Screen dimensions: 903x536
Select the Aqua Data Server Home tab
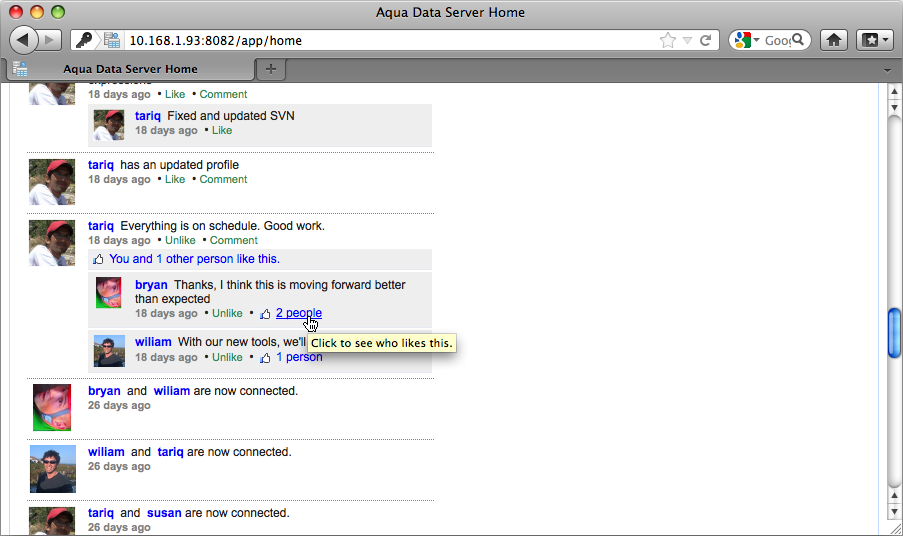[x=130, y=69]
